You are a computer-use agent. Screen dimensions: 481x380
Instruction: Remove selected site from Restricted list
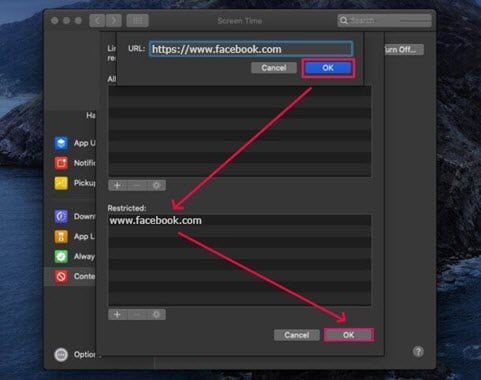click(x=137, y=314)
